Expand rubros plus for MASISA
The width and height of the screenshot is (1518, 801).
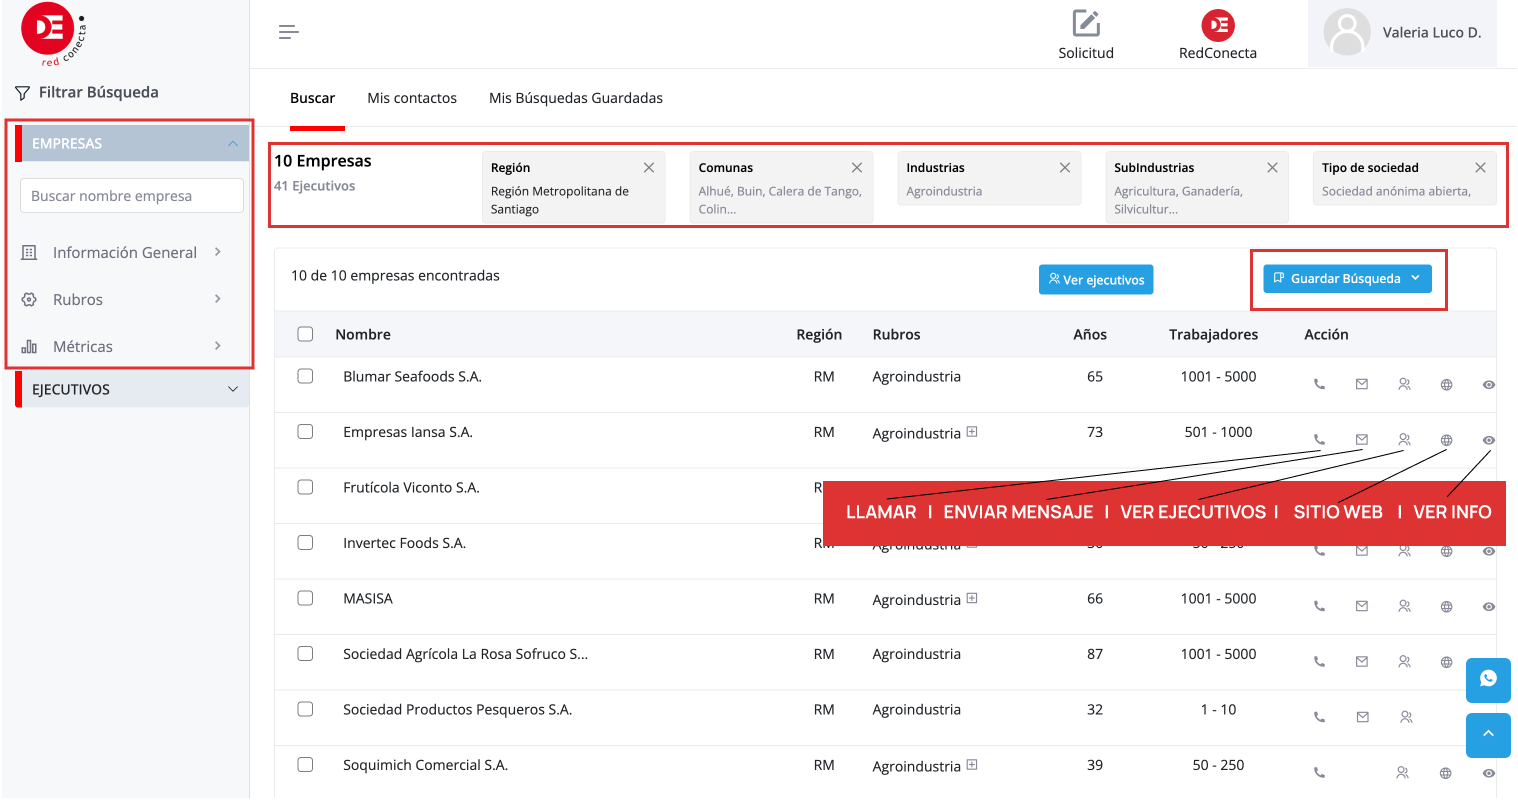972,598
